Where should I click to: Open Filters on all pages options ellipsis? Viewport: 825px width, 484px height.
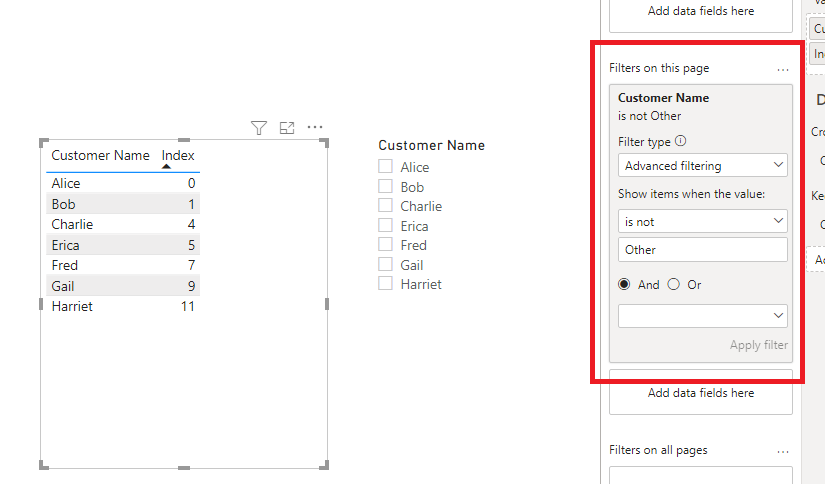pyautogui.click(x=783, y=451)
